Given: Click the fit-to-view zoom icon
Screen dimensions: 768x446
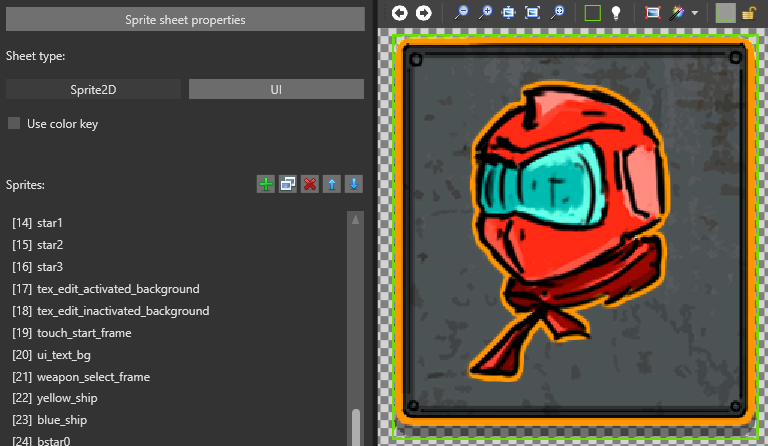Looking at the screenshot, I should pos(532,13).
